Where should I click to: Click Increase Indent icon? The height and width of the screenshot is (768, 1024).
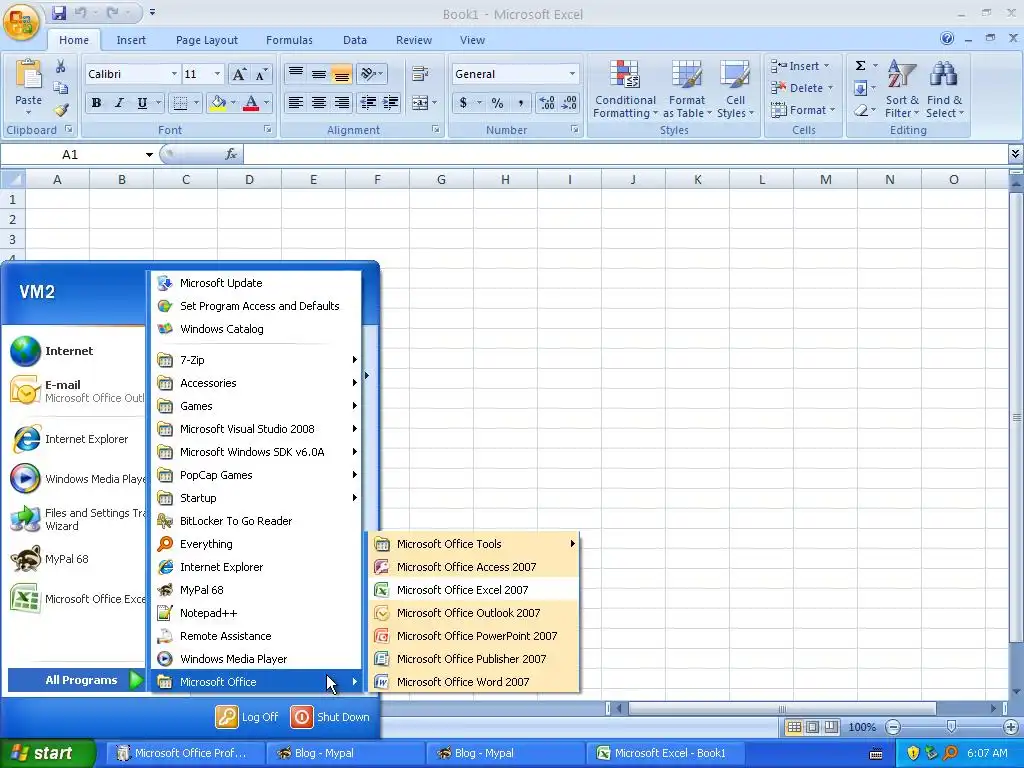point(391,103)
